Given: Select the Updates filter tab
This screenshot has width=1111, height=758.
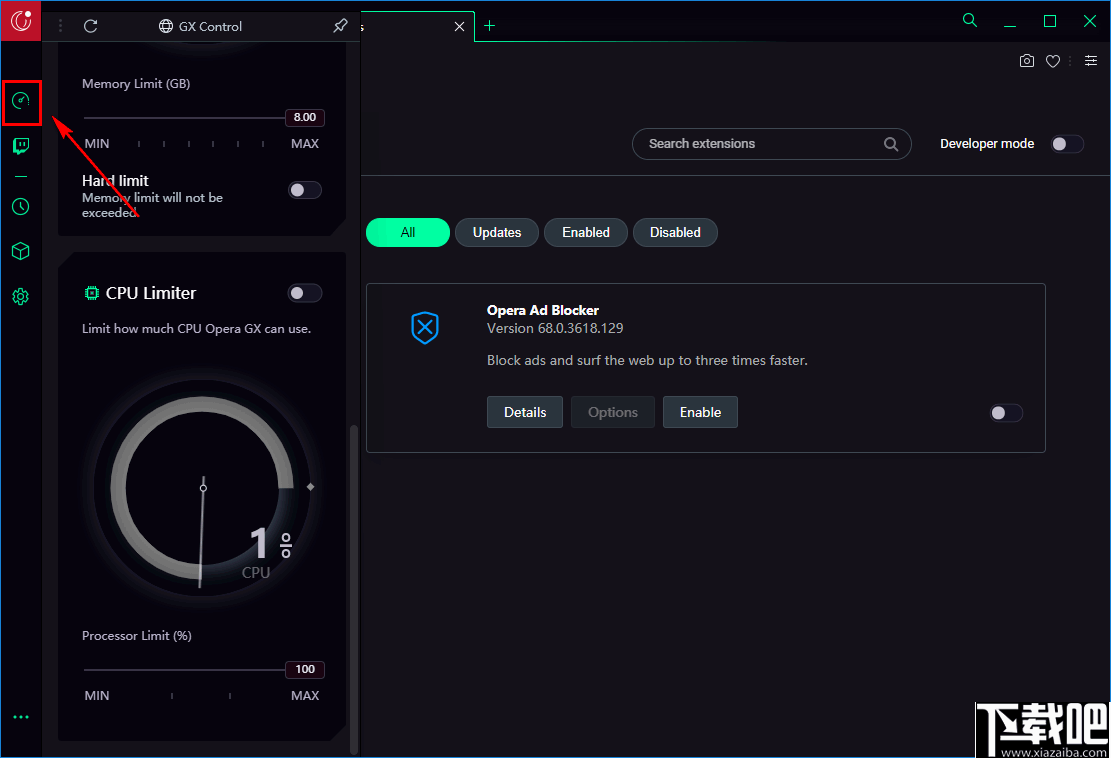Looking at the screenshot, I should (x=497, y=232).
